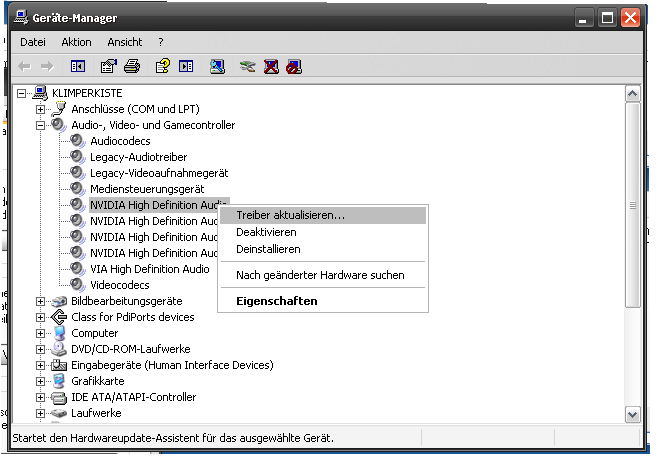This screenshot has height=464, width=660.
Task: Click the Mediensteuerungsgerät speaker icon
Action: [77, 189]
